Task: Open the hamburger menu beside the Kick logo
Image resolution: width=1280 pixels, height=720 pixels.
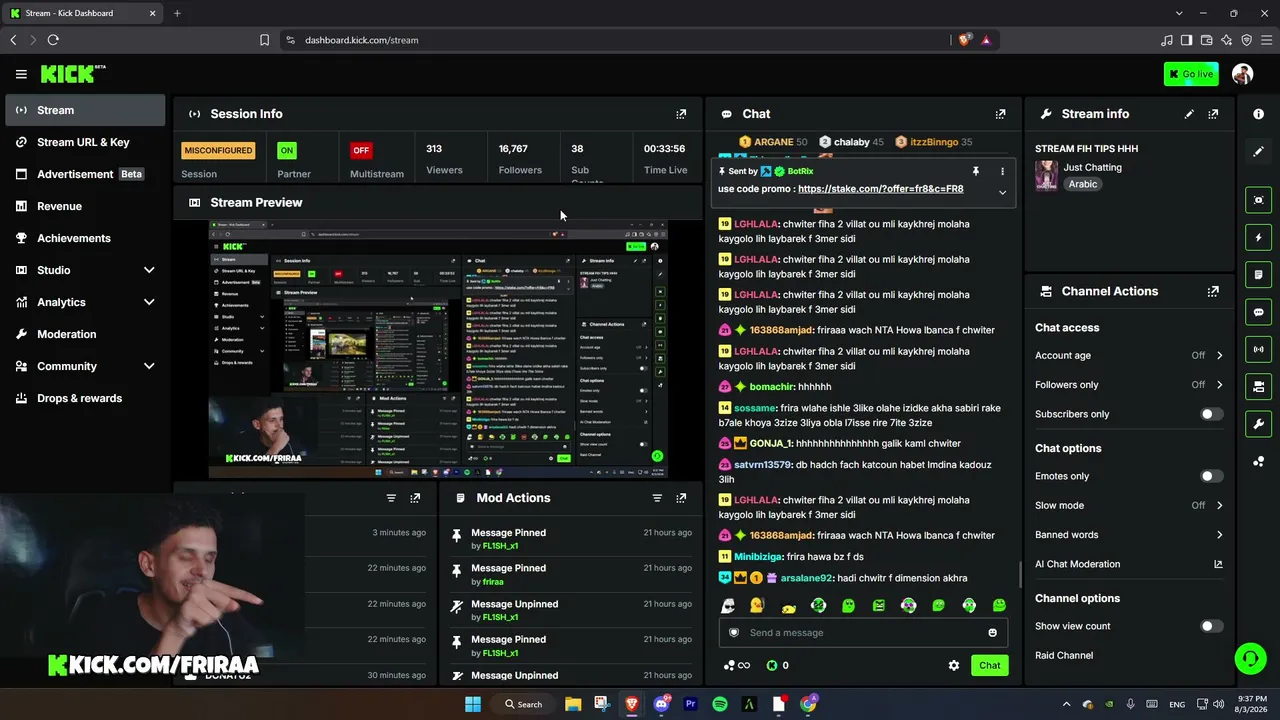Action: coord(21,74)
